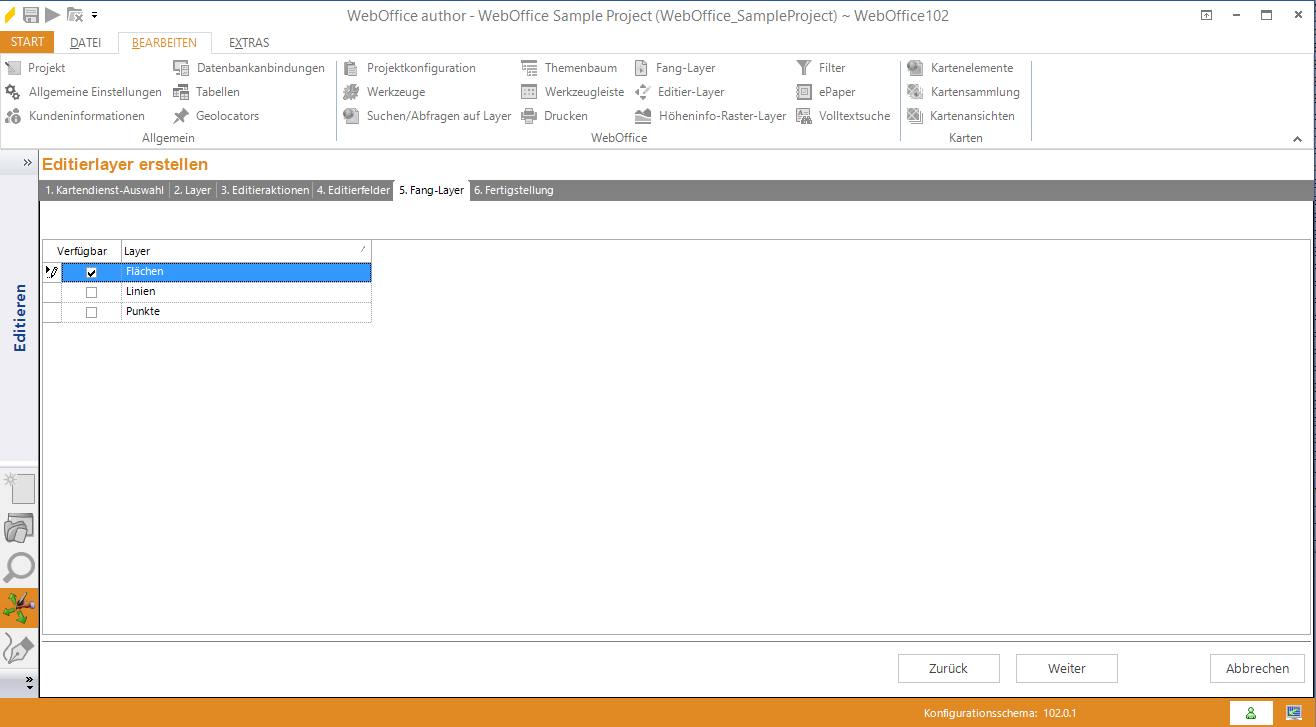The height and width of the screenshot is (727, 1316).
Task: Click the Verfügbar column header
Action: 82,251
